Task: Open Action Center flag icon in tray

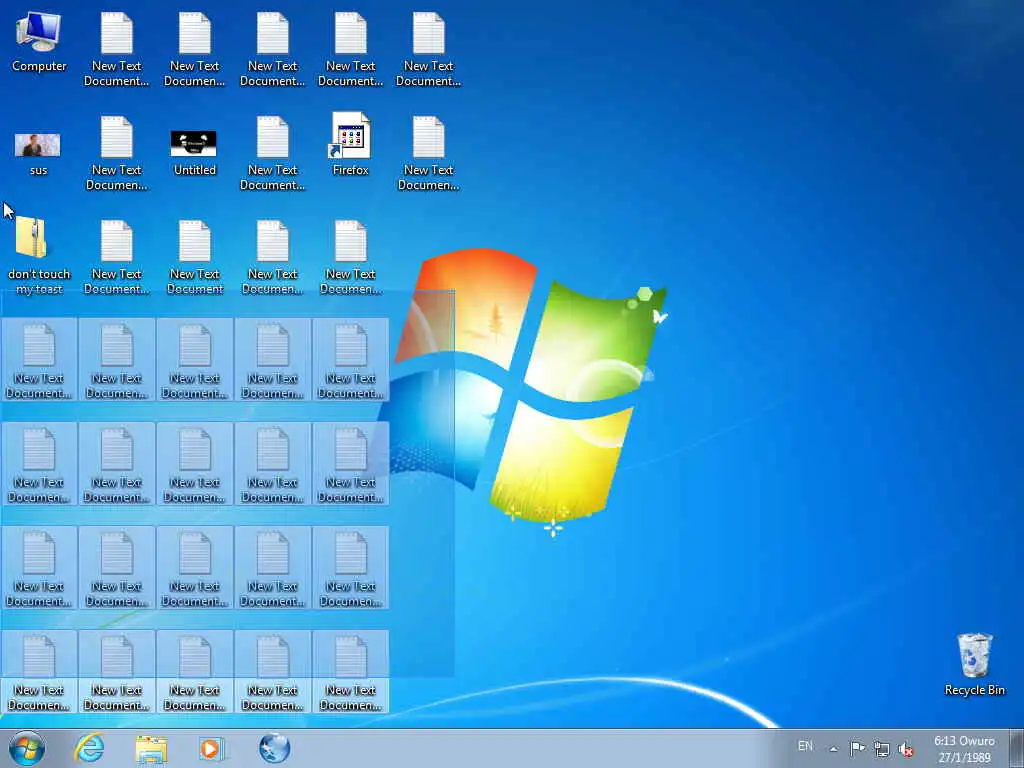Action: click(x=857, y=748)
